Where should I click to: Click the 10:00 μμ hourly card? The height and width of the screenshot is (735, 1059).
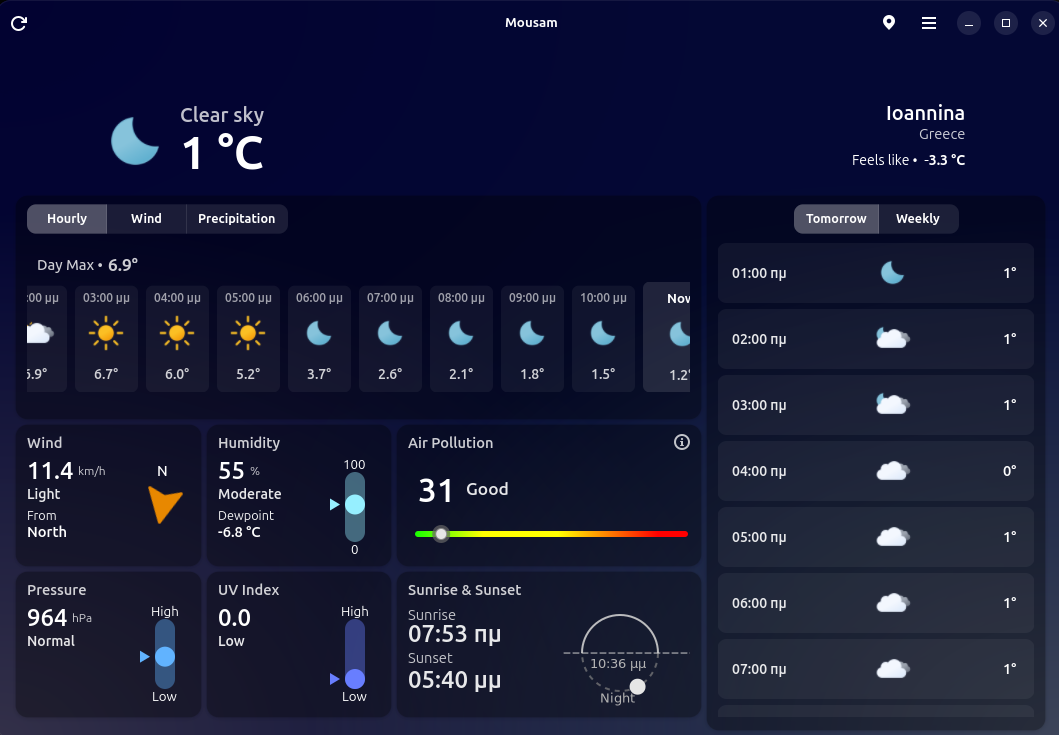(603, 337)
